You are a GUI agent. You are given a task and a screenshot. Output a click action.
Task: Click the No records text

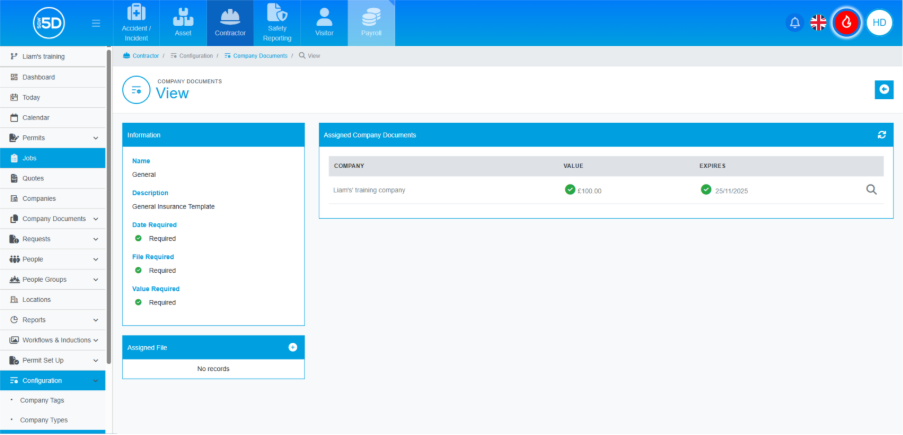tap(213, 369)
